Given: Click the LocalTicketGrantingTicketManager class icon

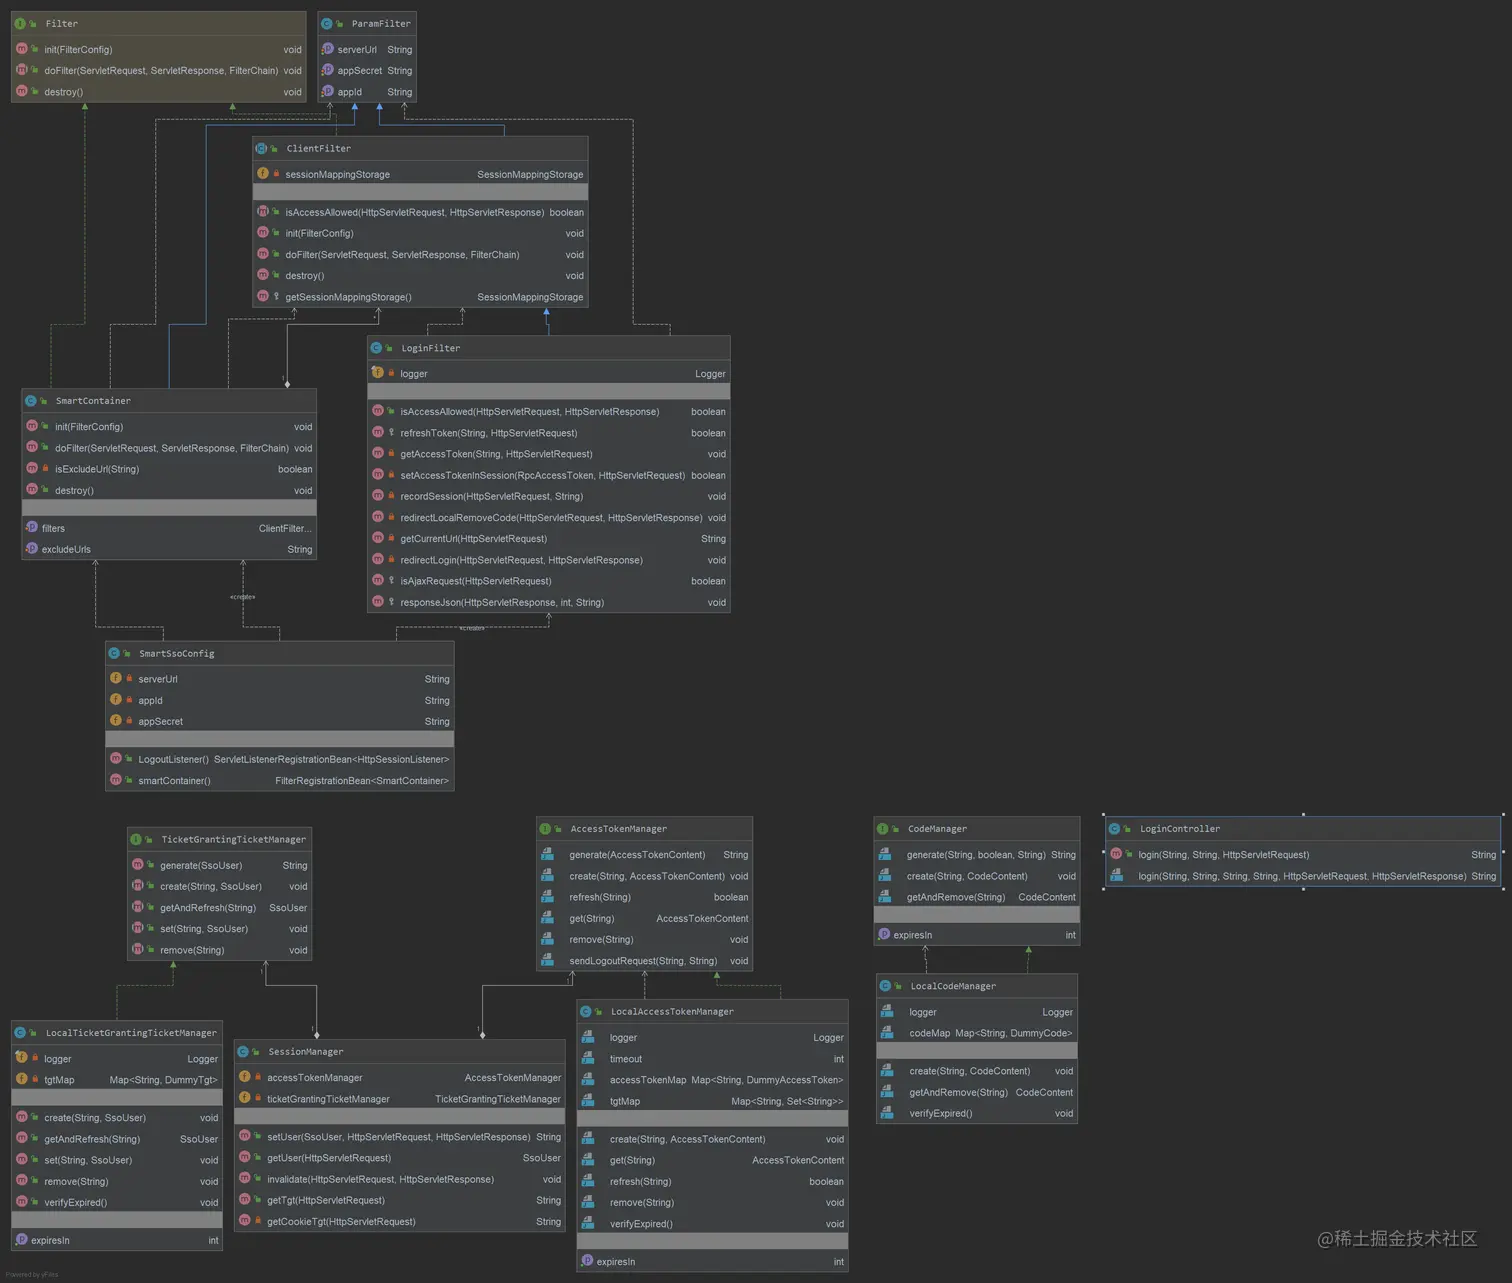Looking at the screenshot, I should [x=20, y=1032].
